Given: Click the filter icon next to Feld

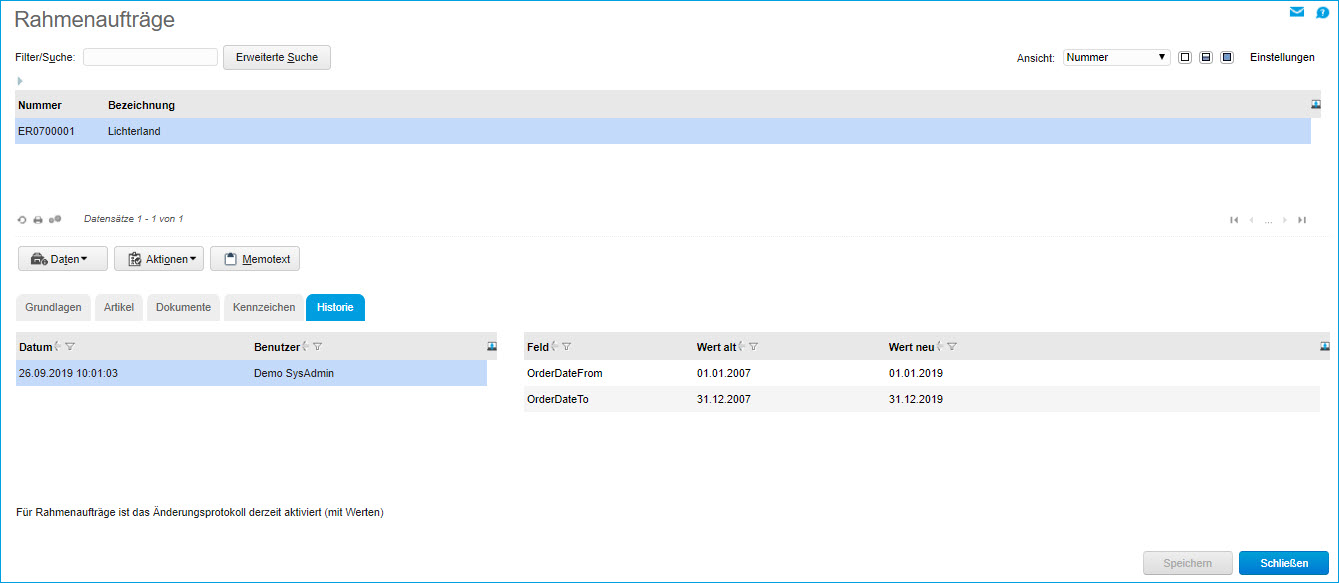Looking at the screenshot, I should tap(567, 347).
